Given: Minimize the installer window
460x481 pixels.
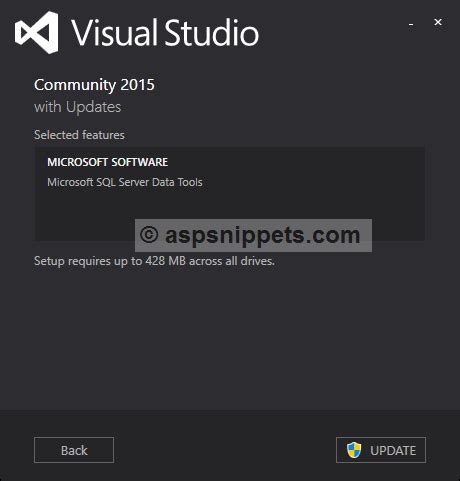Looking at the screenshot, I should click(x=411, y=24).
